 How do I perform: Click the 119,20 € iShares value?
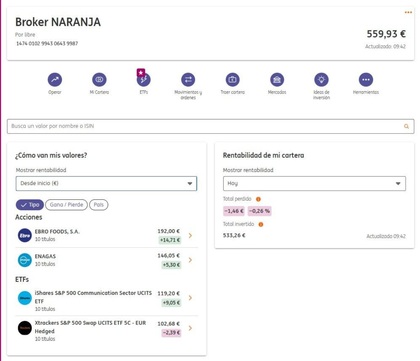169,293
